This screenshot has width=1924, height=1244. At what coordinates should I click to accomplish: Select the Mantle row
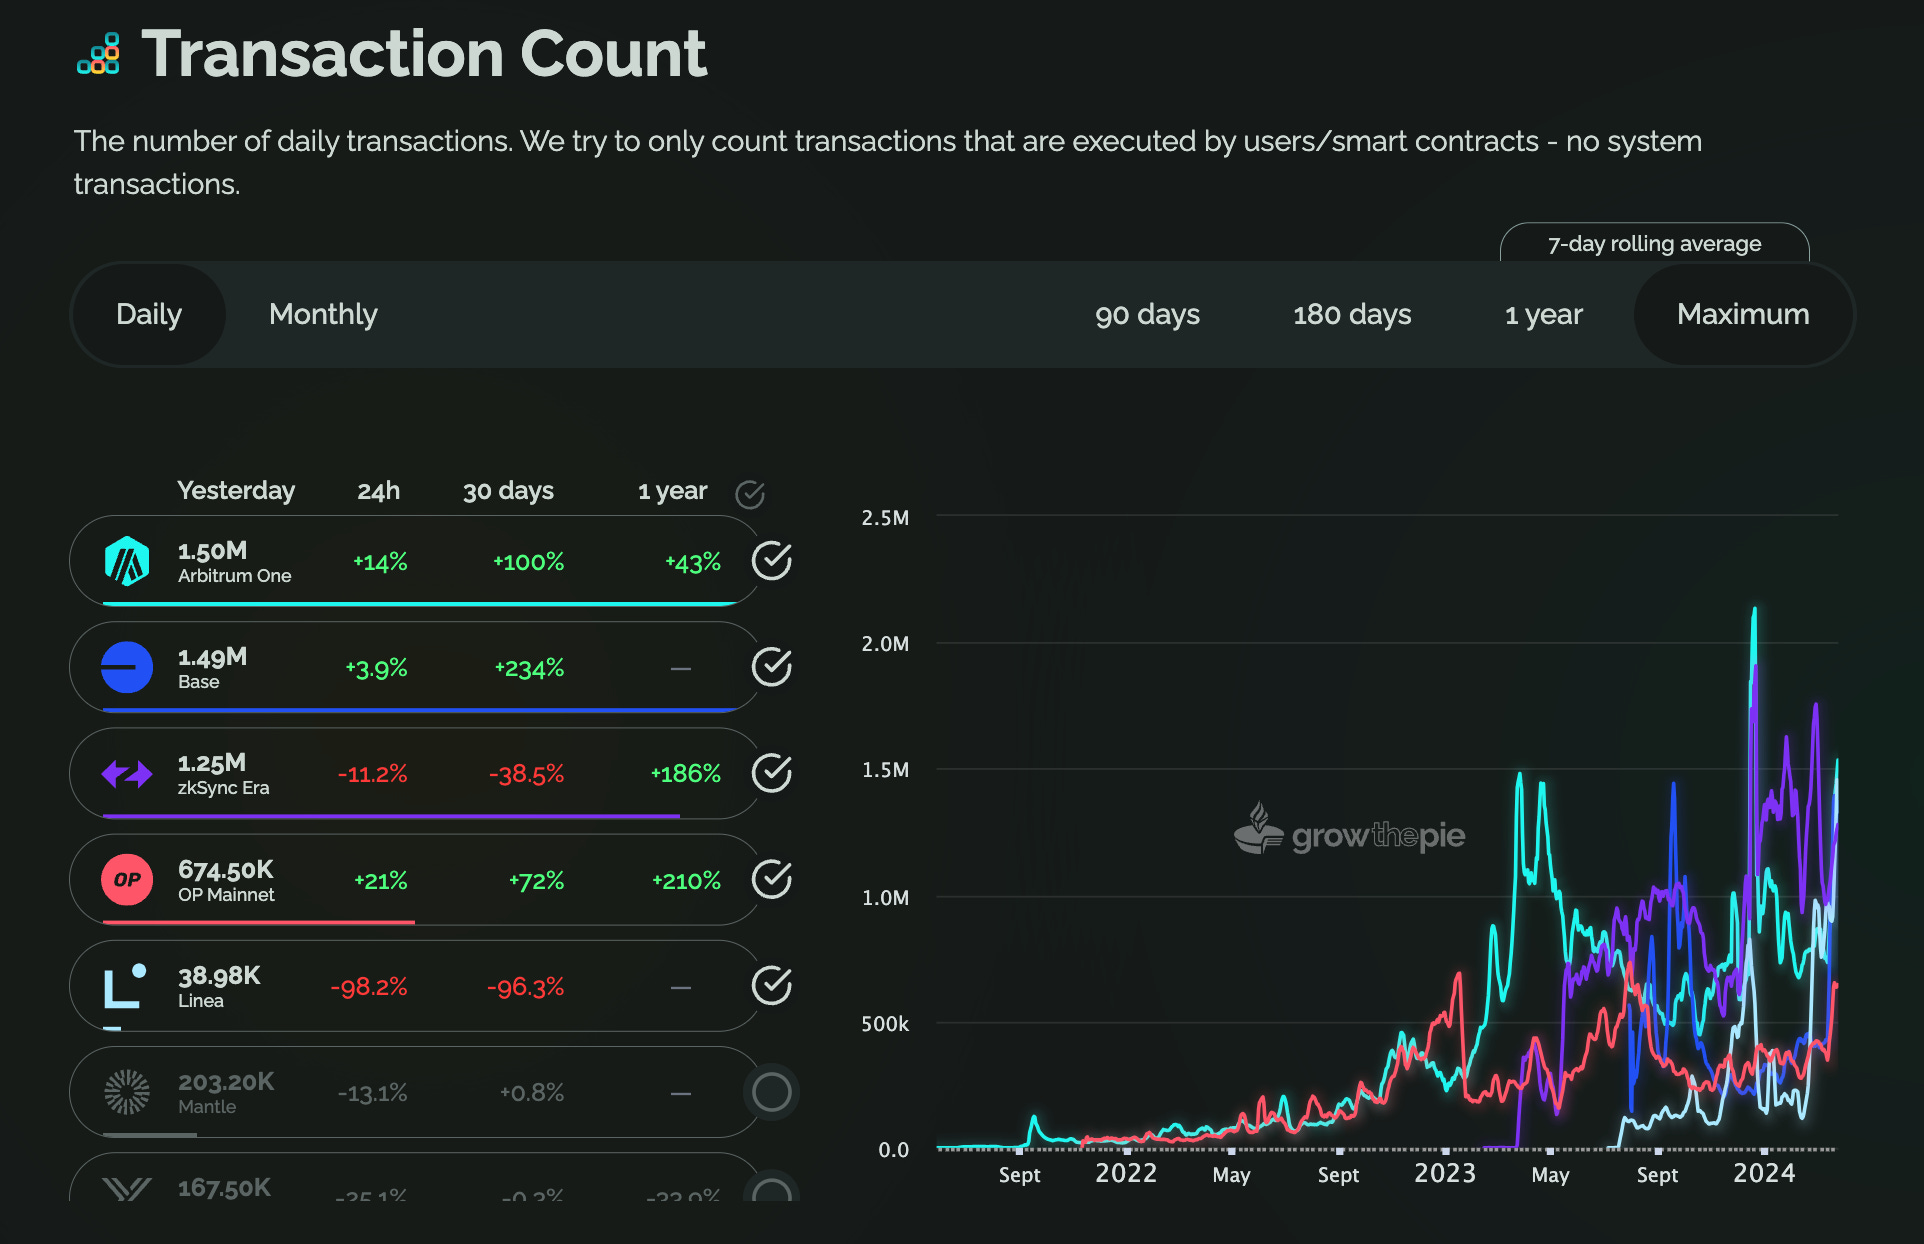415,1092
